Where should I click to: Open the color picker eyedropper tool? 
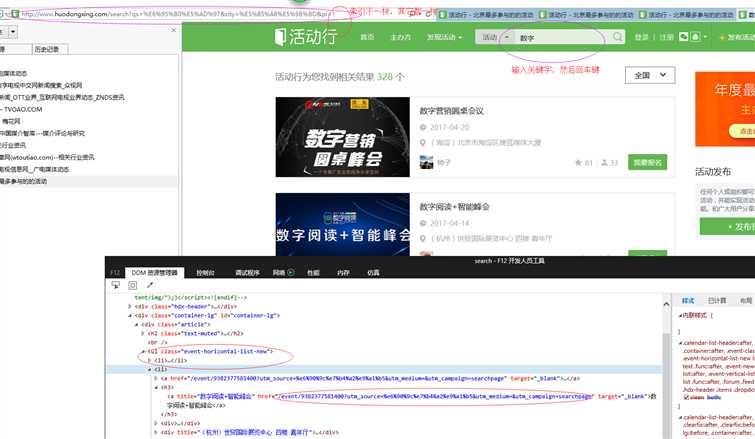click(x=150, y=285)
